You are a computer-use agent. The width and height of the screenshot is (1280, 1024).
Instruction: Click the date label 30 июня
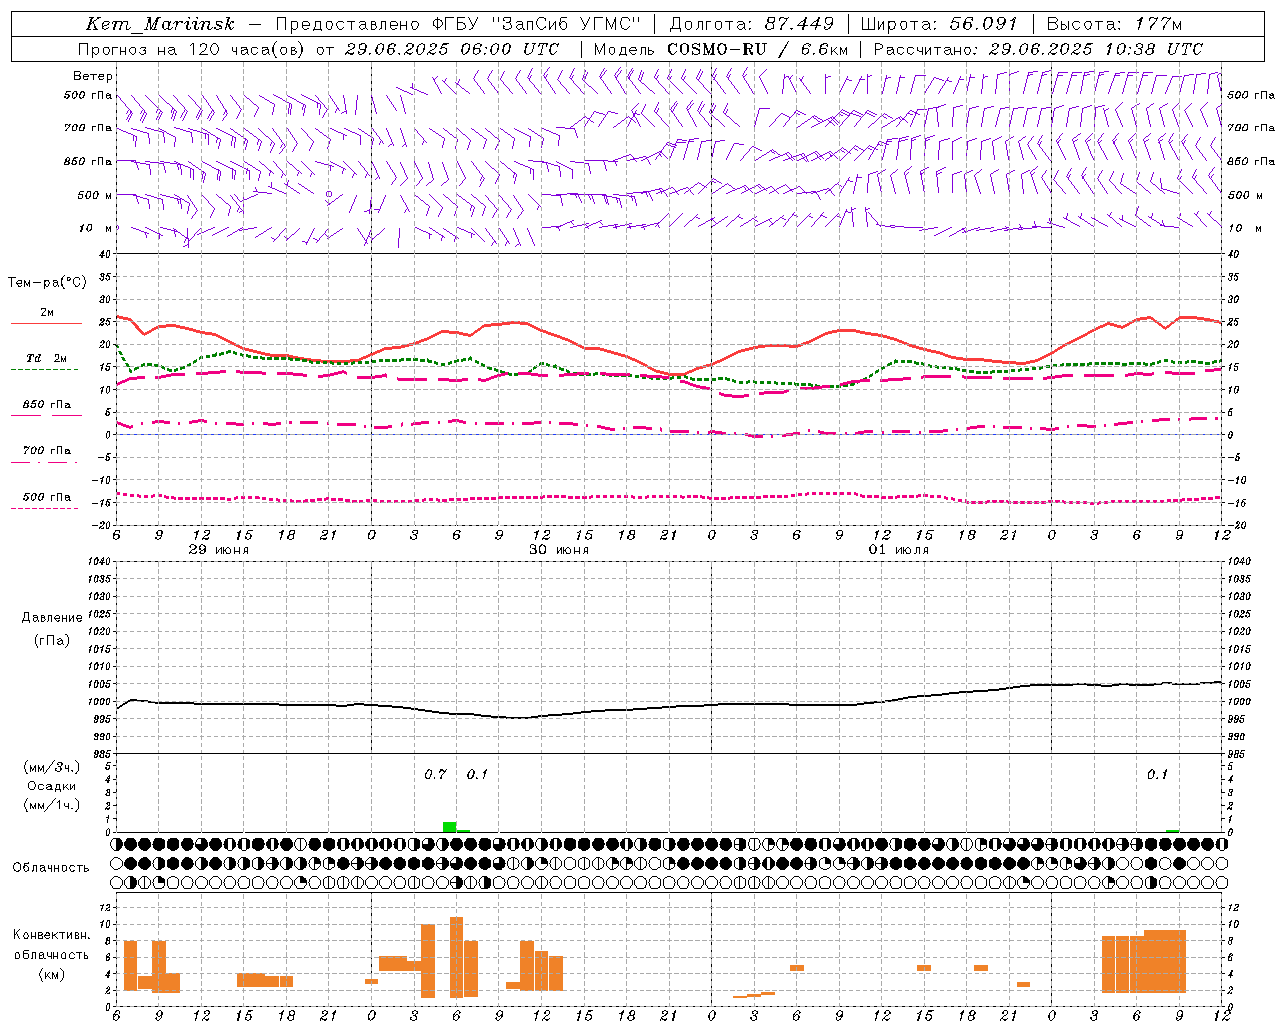point(559,550)
